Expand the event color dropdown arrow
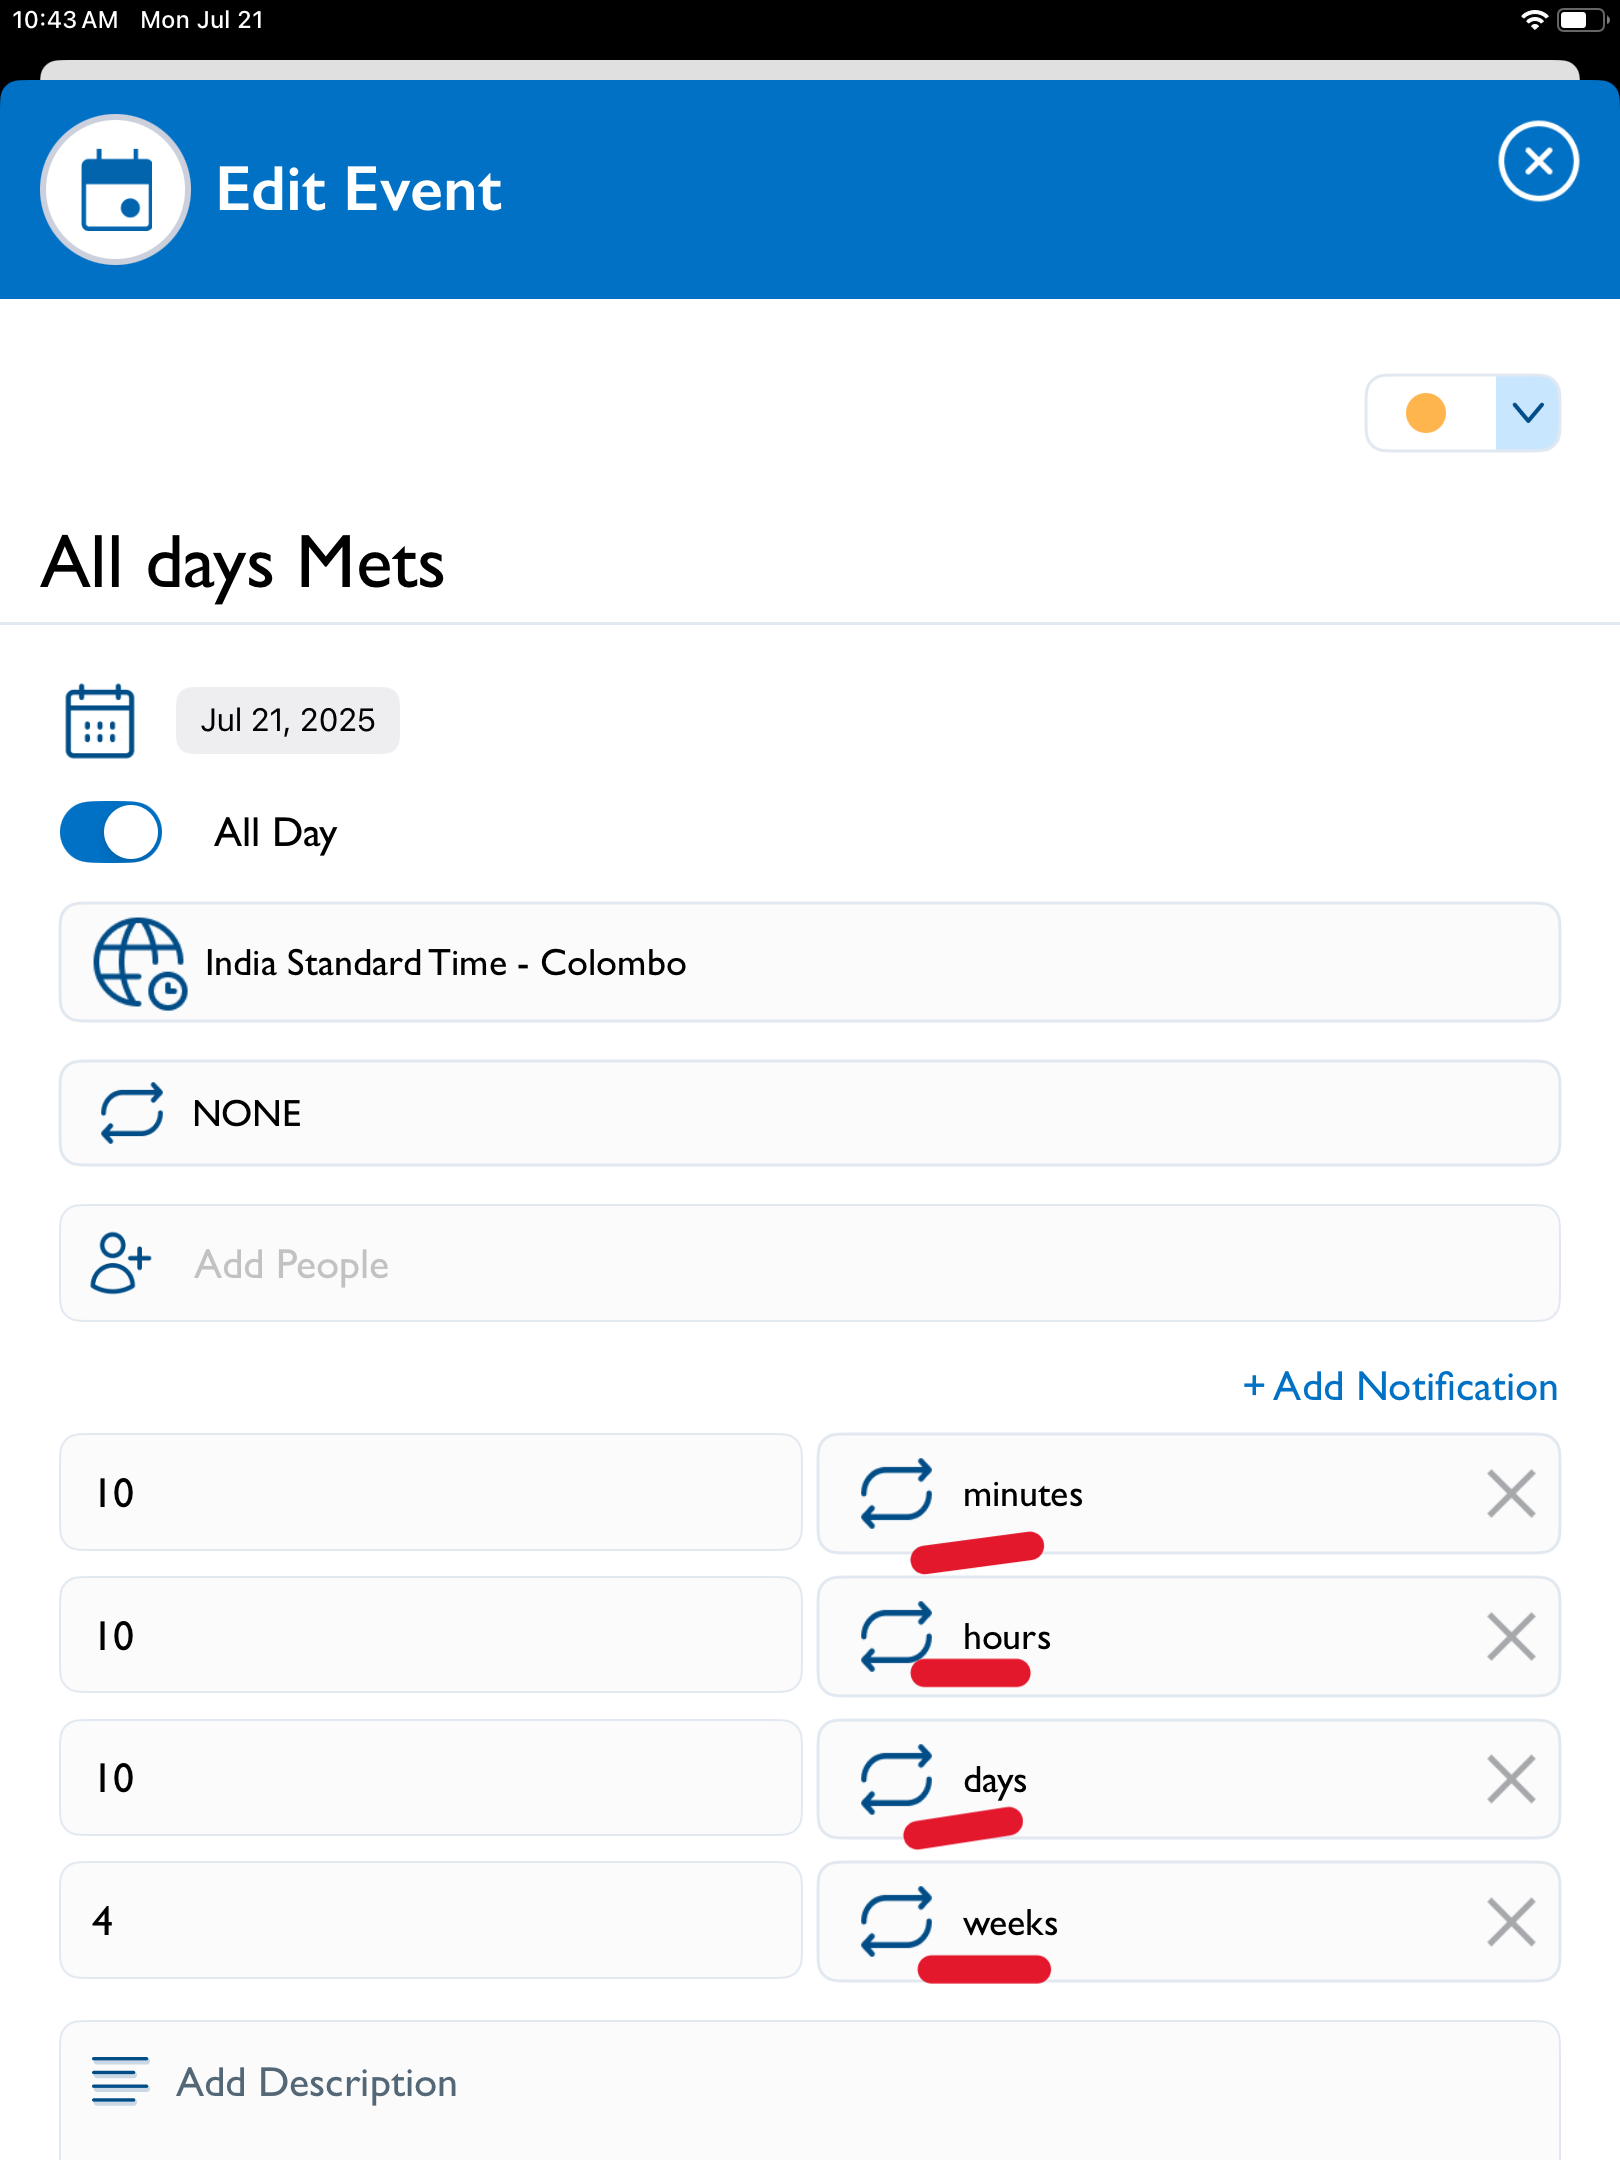Screen dimensions: 1620x2160 pos(1527,413)
